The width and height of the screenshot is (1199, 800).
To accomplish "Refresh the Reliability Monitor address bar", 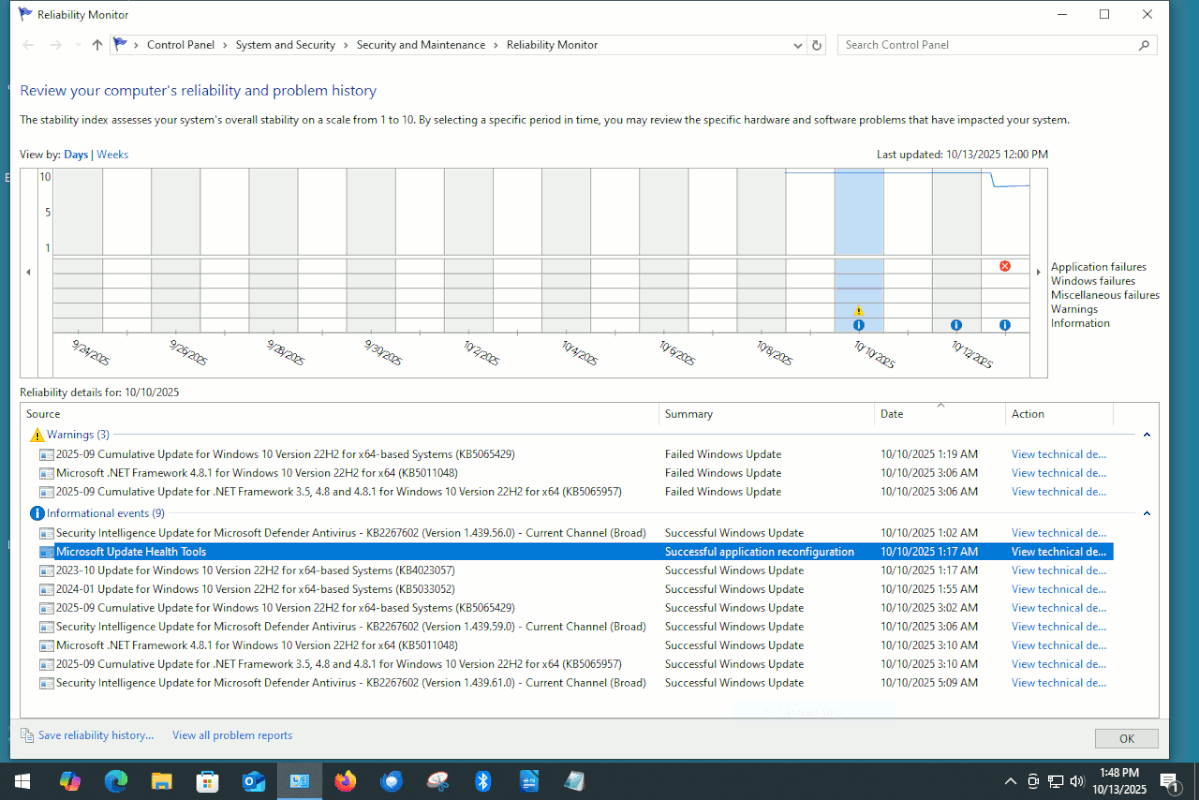I will pyautogui.click(x=817, y=45).
